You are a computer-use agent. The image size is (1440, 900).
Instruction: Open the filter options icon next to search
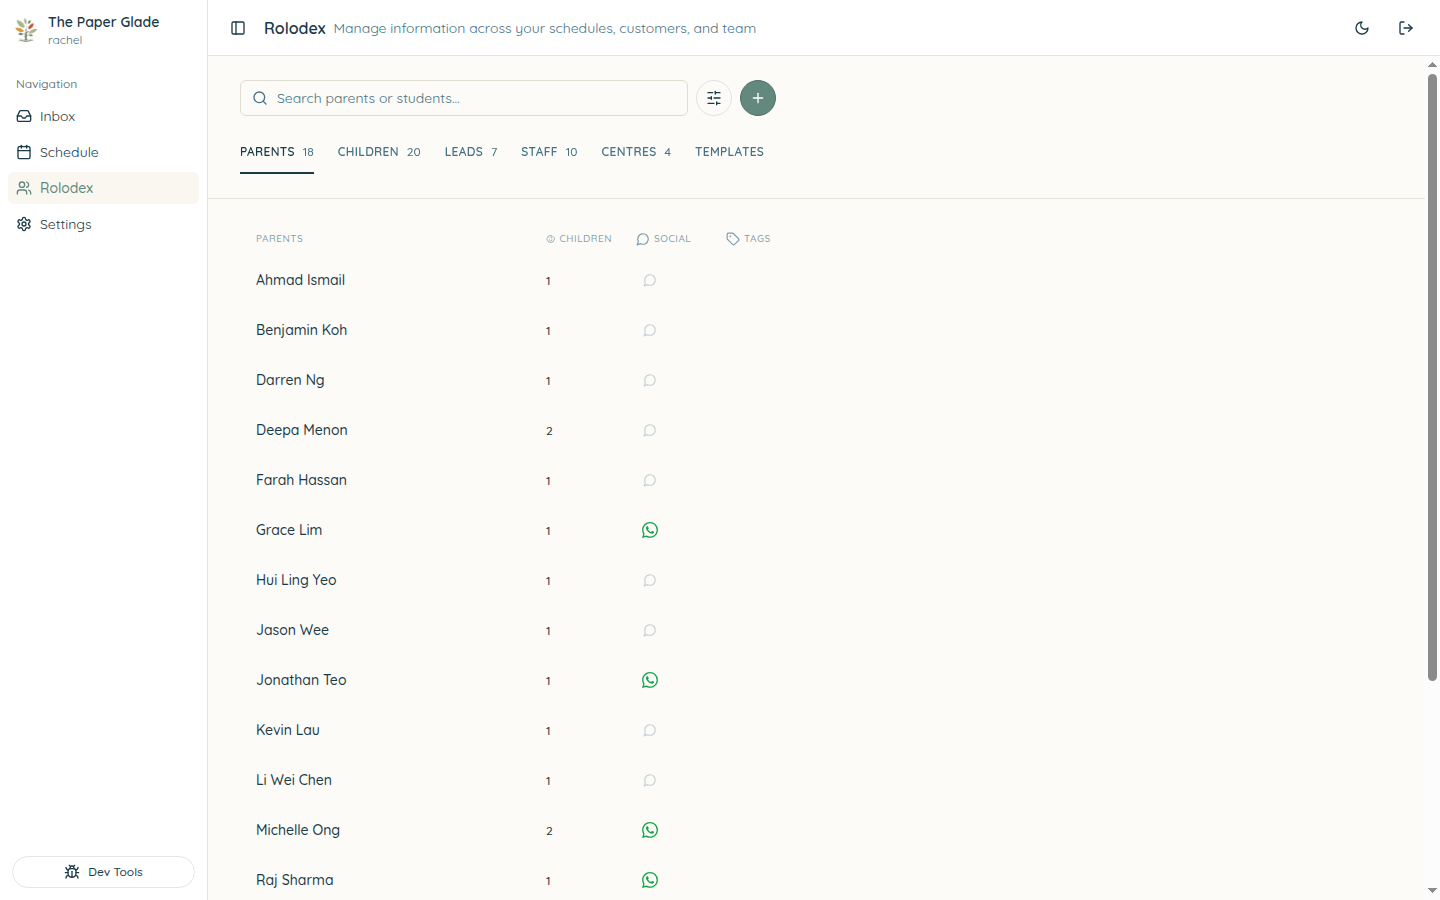point(714,98)
